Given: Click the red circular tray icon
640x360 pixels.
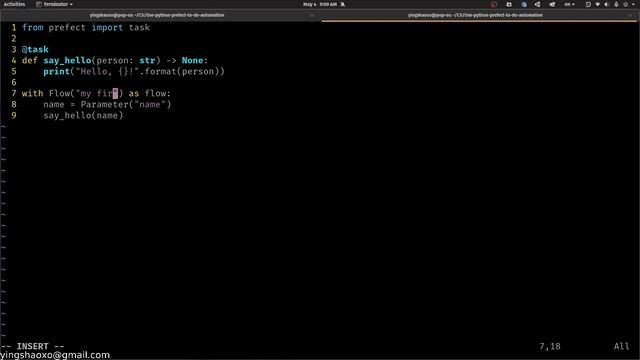Looking at the screenshot, I should pos(494,4).
